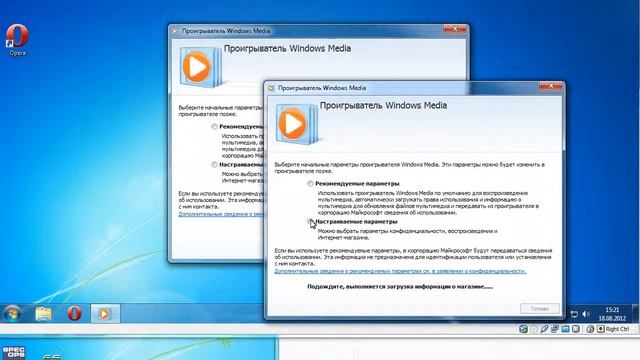Click 'Подождите, выполняется загрузка' status text

tap(400, 287)
